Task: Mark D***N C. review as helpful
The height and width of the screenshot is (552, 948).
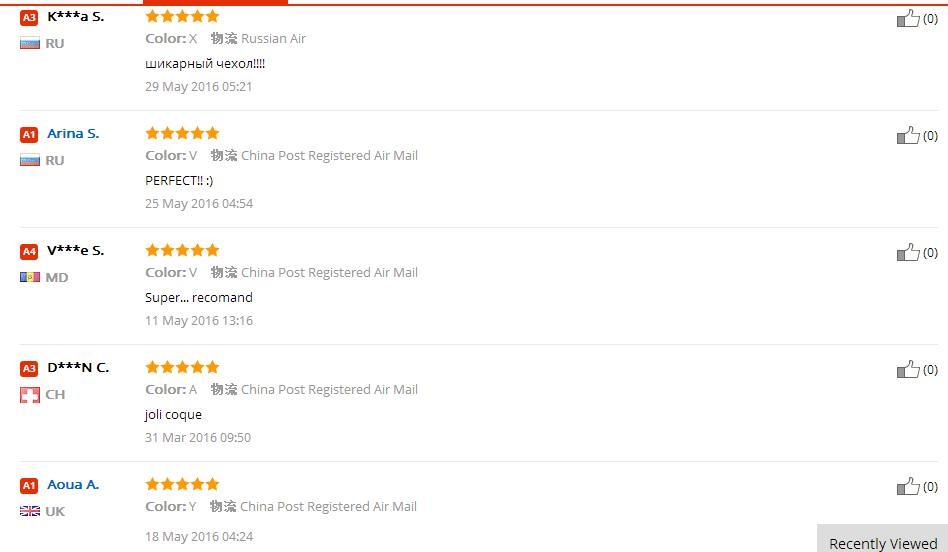Action: tap(907, 369)
